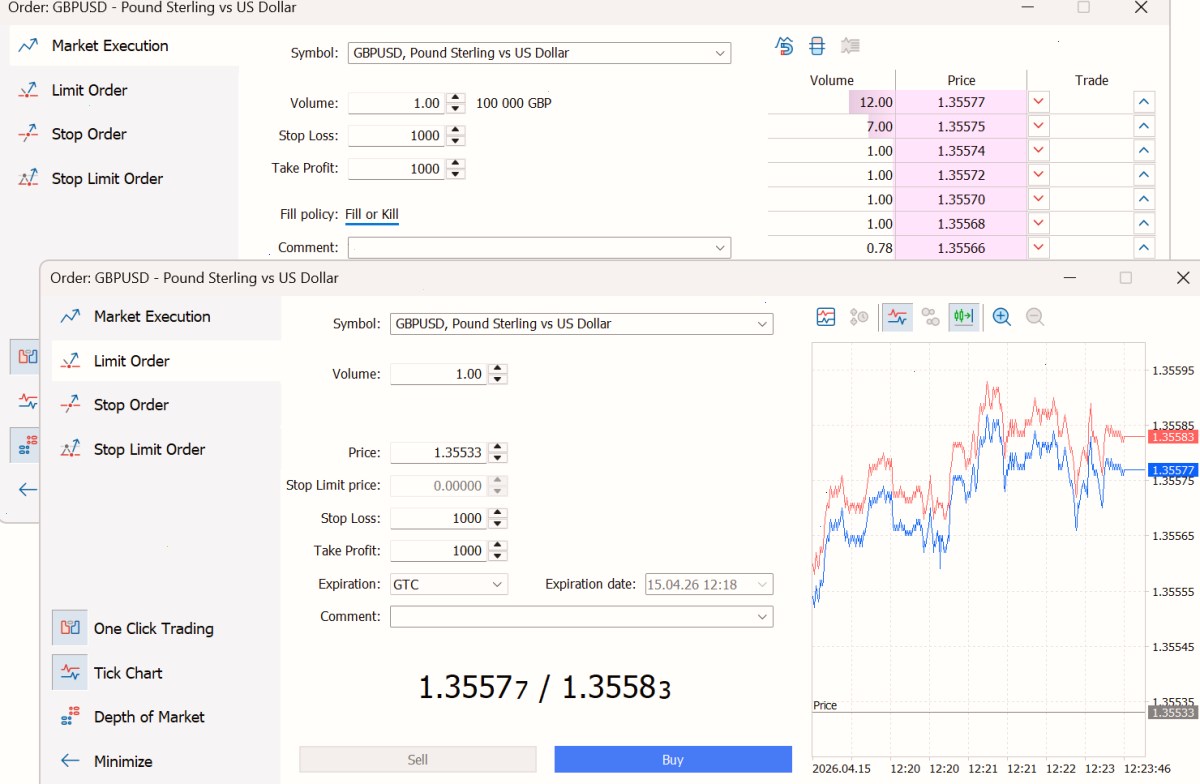Click the framed chart icon above the tick chart
This screenshot has height=784, width=1200.
coord(825,317)
